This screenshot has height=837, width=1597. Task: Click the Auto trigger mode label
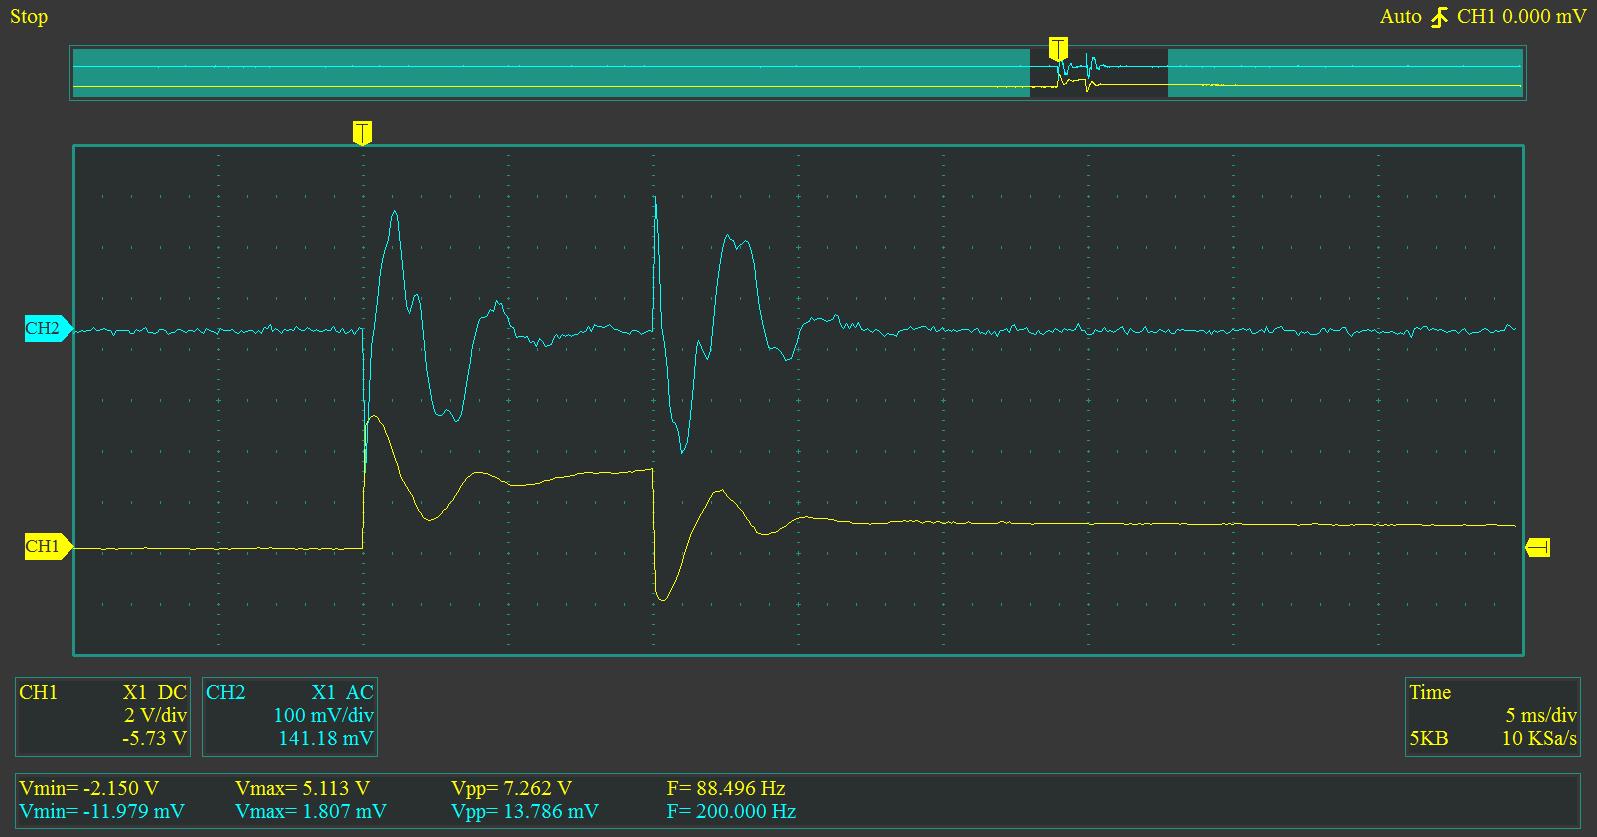[x=1400, y=17]
